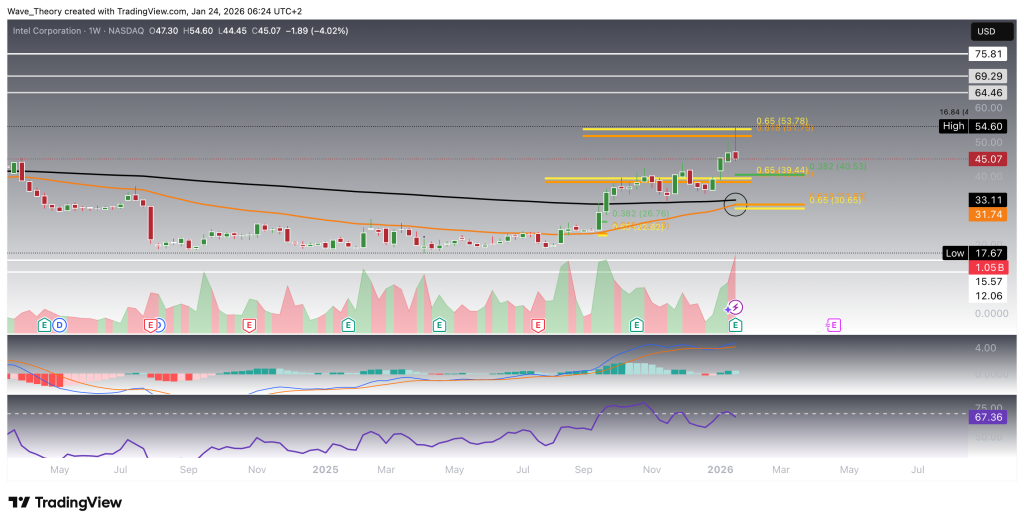Select the black circle drawing on the chart
This screenshot has width=1024, height=524.
pos(735,204)
